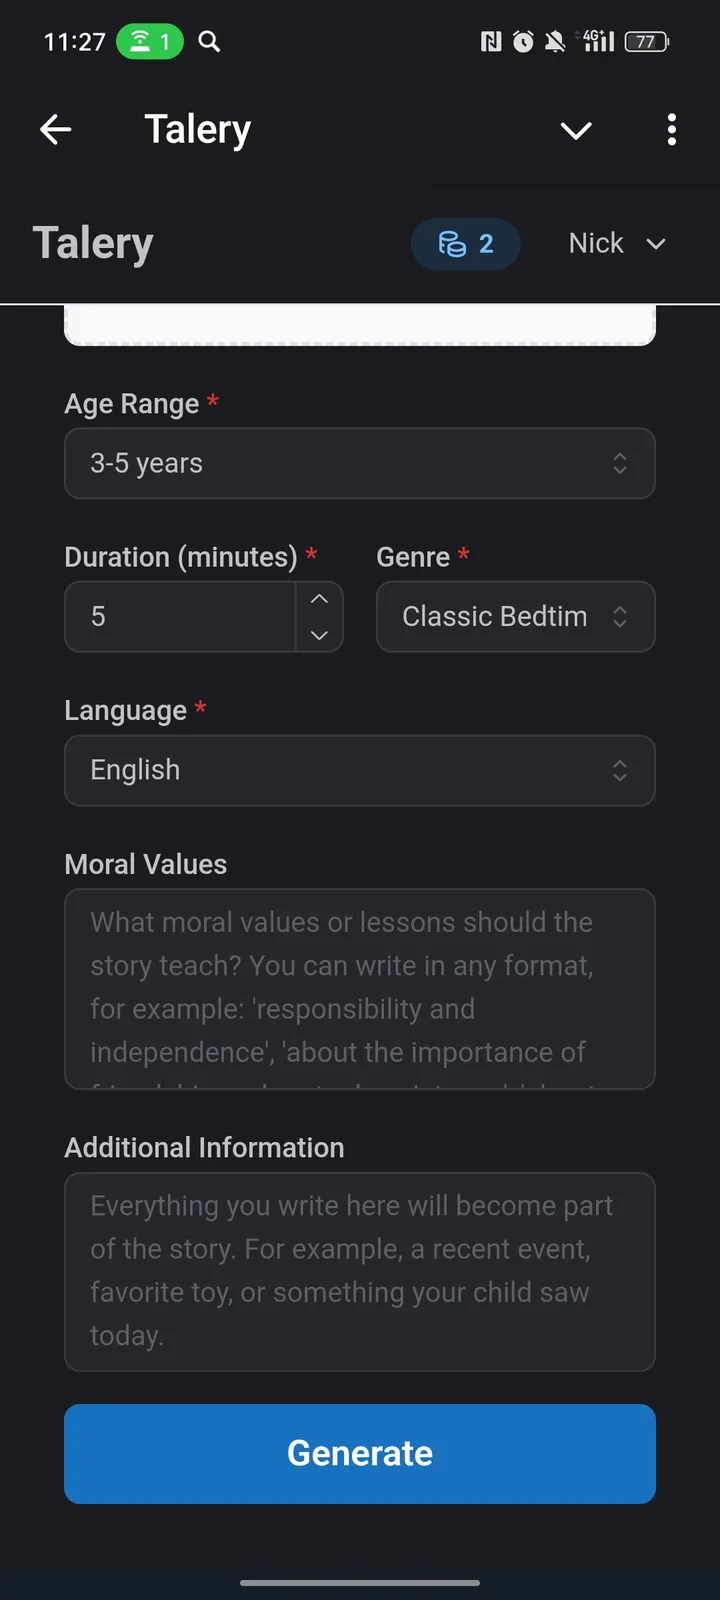Increase Duration with the up arrow
720x1600 pixels.
coord(318,598)
